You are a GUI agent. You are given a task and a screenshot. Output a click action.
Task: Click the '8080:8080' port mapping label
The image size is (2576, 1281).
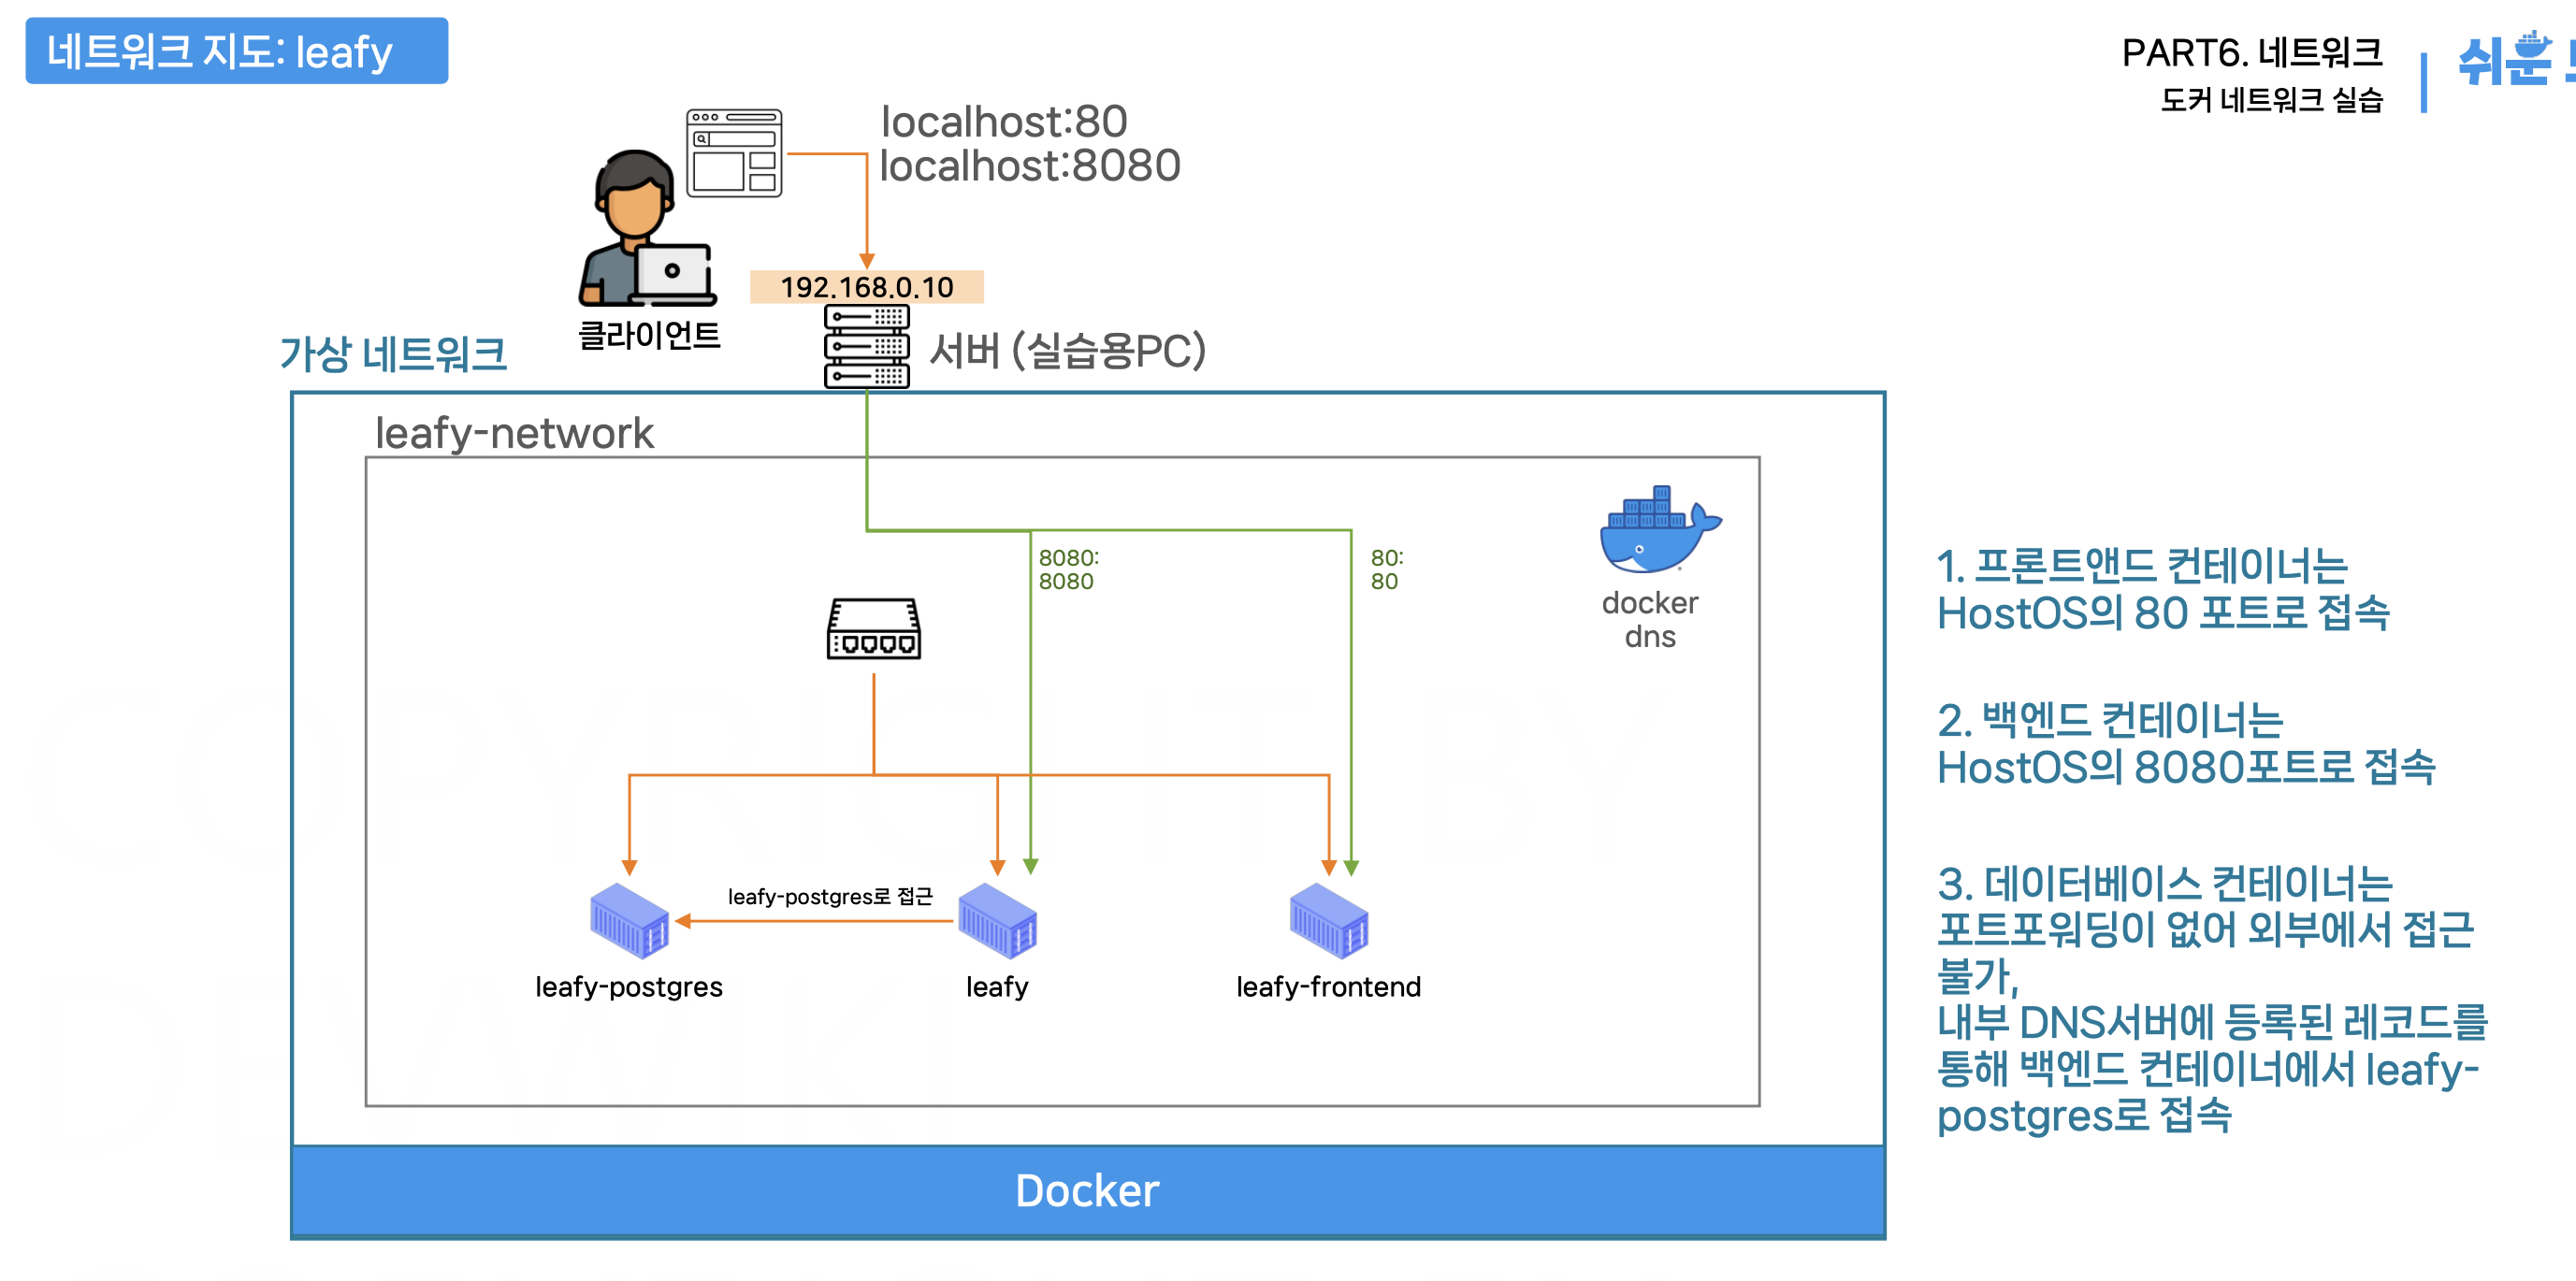click(x=1067, y=569)
